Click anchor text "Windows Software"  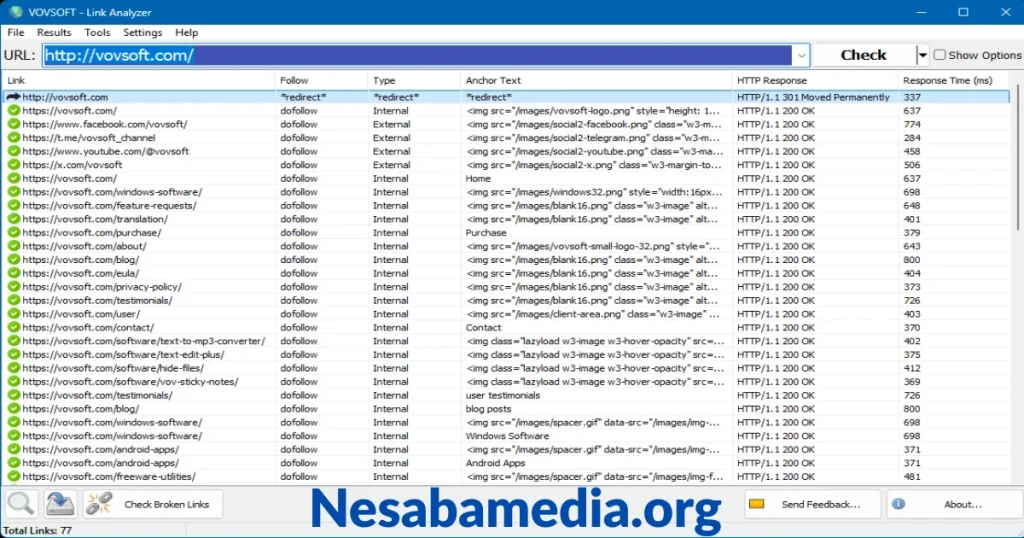pyautogui.click(x=507, y=436)
